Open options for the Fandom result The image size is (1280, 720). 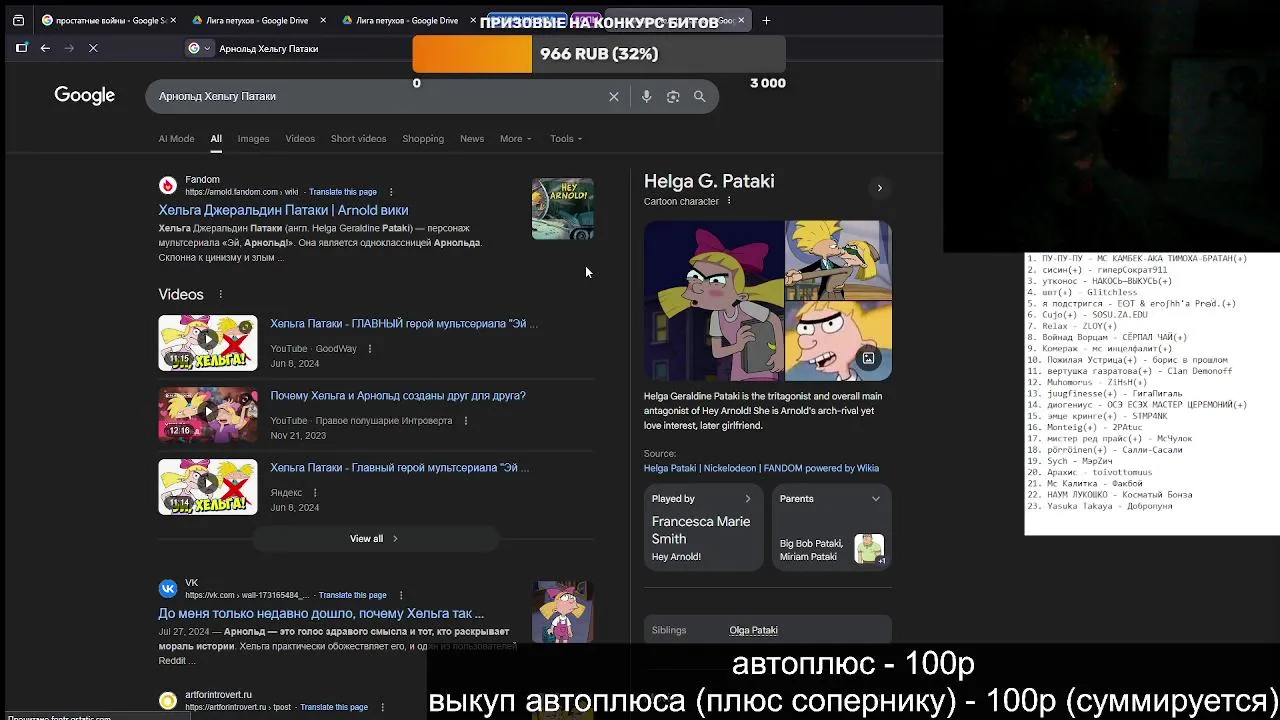pyautogui.click(x=391, y=192)
